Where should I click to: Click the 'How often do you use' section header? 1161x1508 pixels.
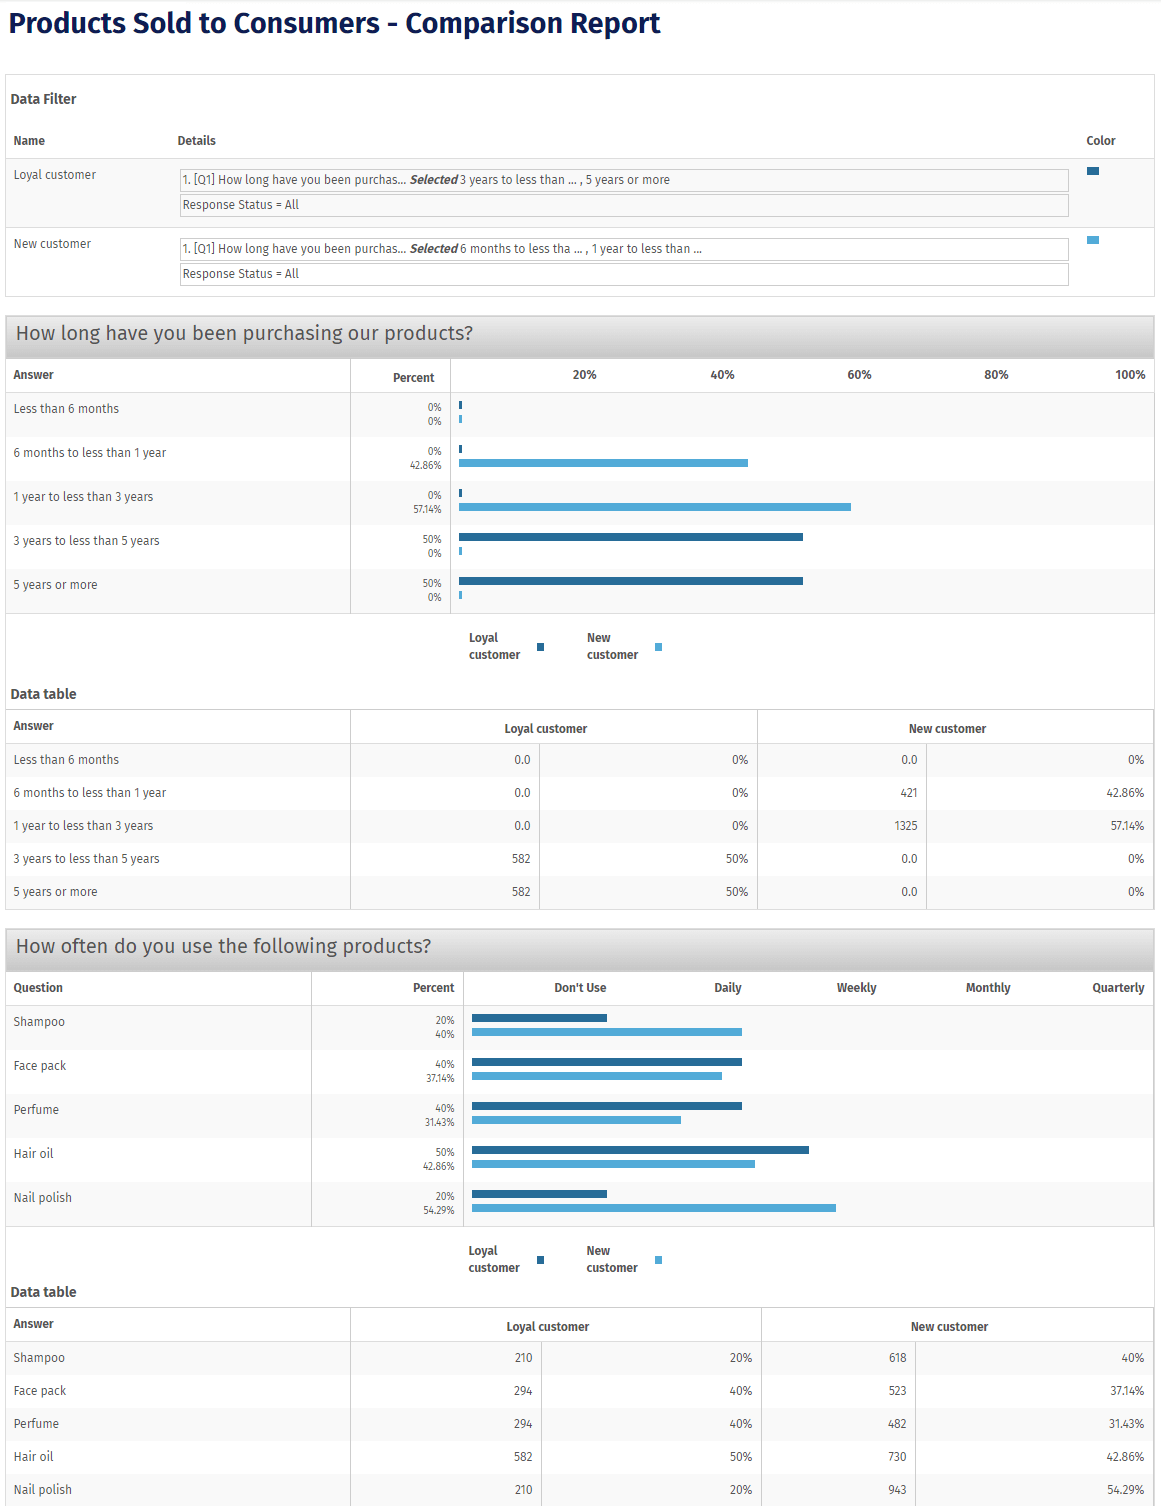pyautogui.click(x=223, y=947)
